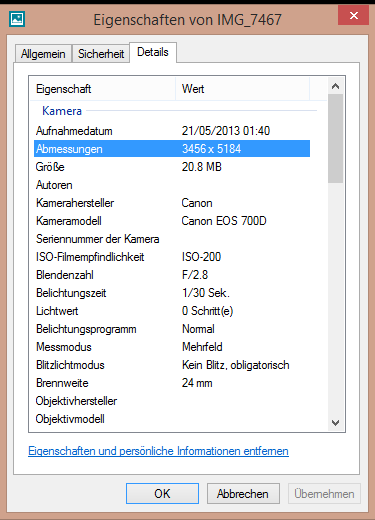Viewport: 375px width, 520px height.
Task: Click the scroll down arrow of the list
Action: pyautogui.click(x=335, y=423)
